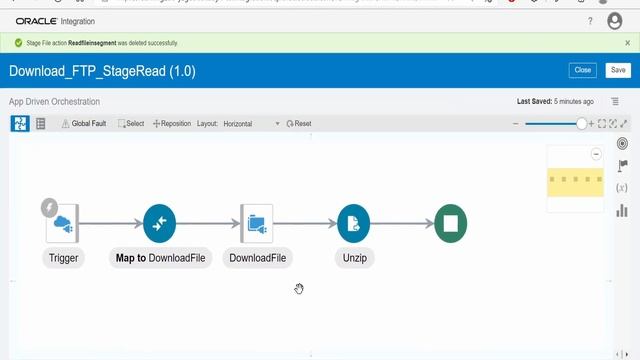Click the Oracle Integration logo
The width and height of the screenshot is (640, 360).
55,21
